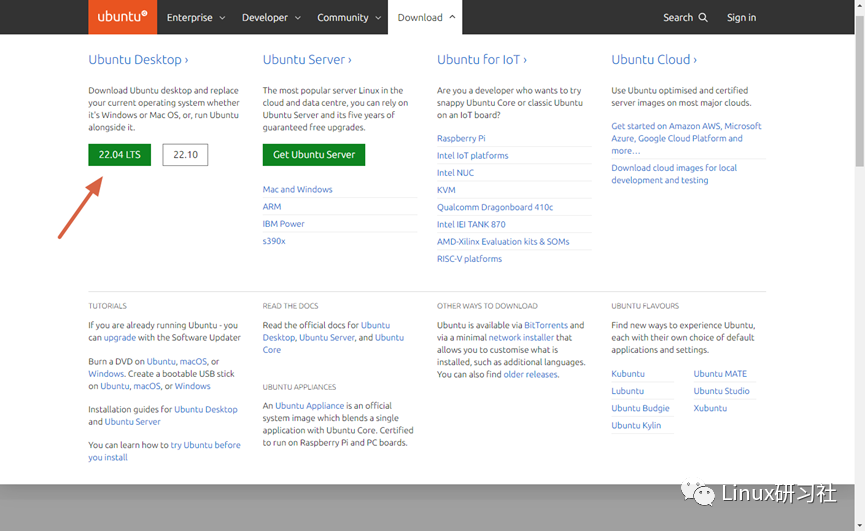Open the Ubuntu Appliance link
865x531 pixels.
click(x=309, y=405)
